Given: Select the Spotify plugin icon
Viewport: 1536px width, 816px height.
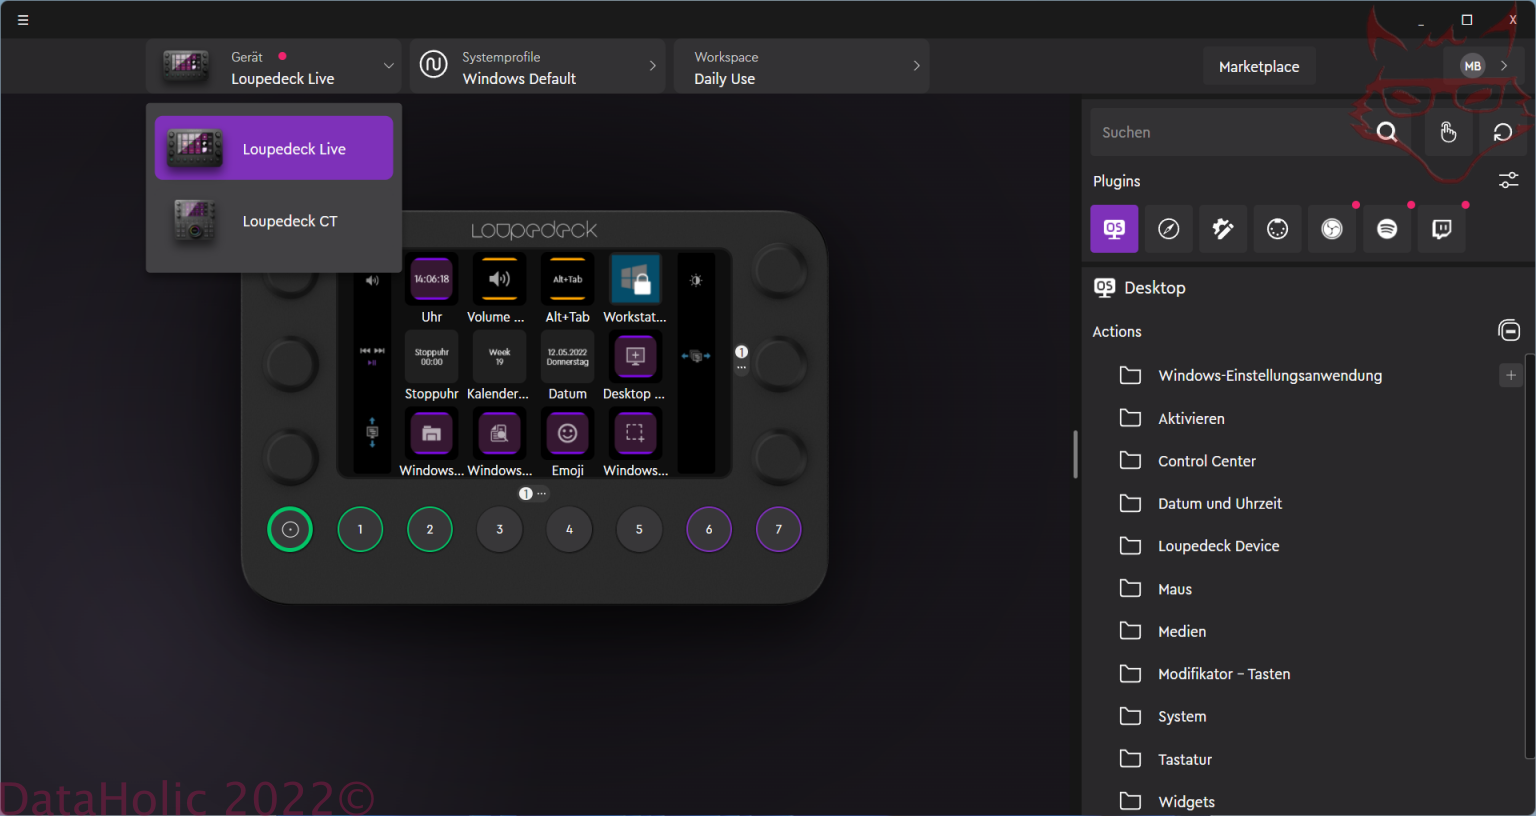Looking at the screenshot, I should coord(1387,229).
